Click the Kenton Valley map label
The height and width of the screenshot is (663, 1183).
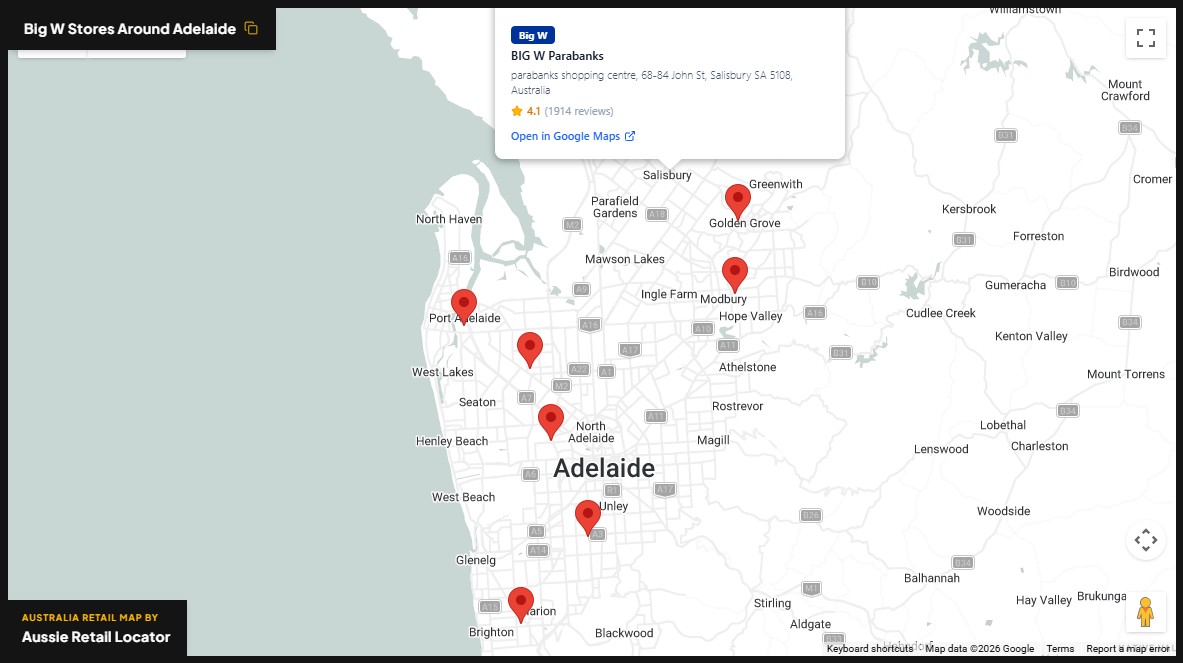[1031, 336]
